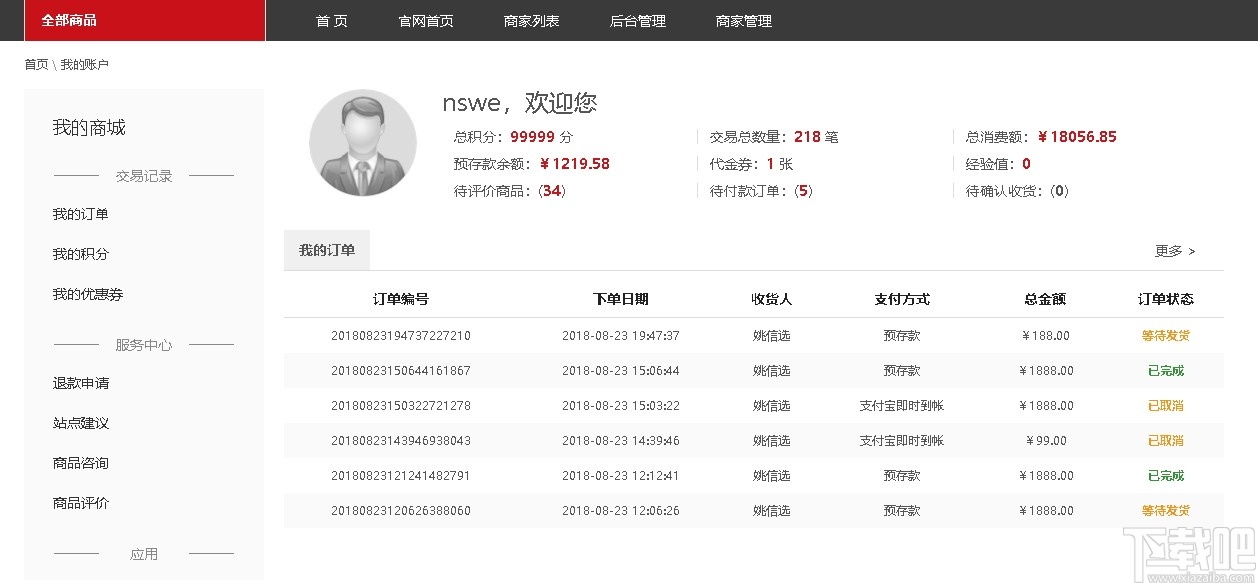The height and width of the screenshot is (583, 1258).
Task: Open 商家管理 from the top navigation
Action: [x=743, y=20]
